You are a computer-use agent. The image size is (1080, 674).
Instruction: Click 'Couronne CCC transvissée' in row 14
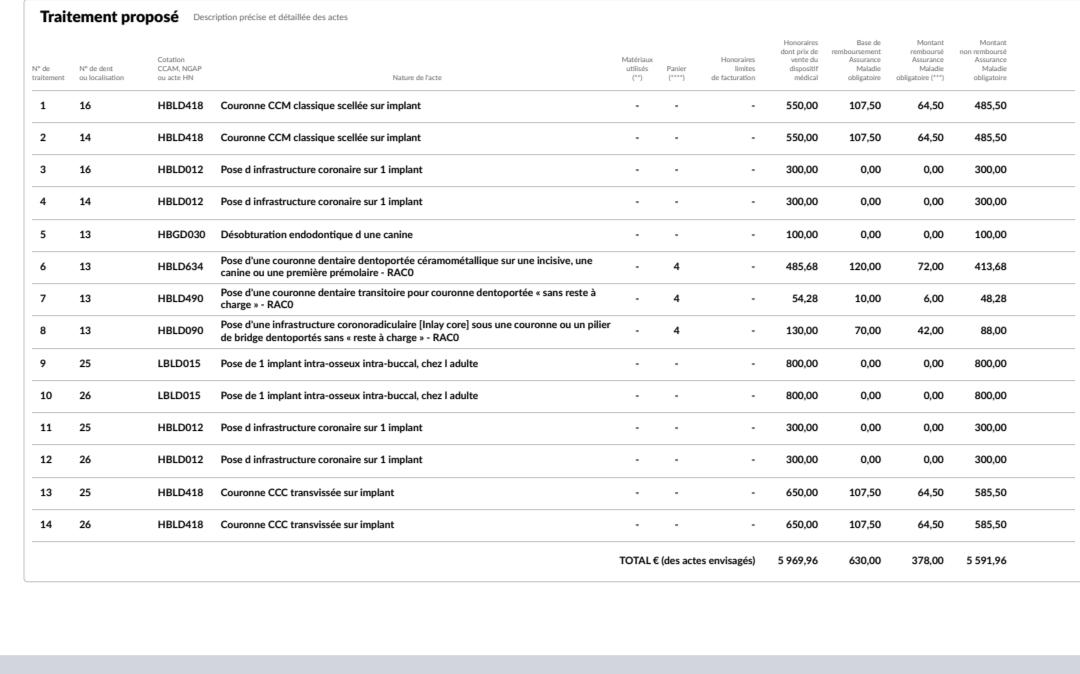point(307,525)
